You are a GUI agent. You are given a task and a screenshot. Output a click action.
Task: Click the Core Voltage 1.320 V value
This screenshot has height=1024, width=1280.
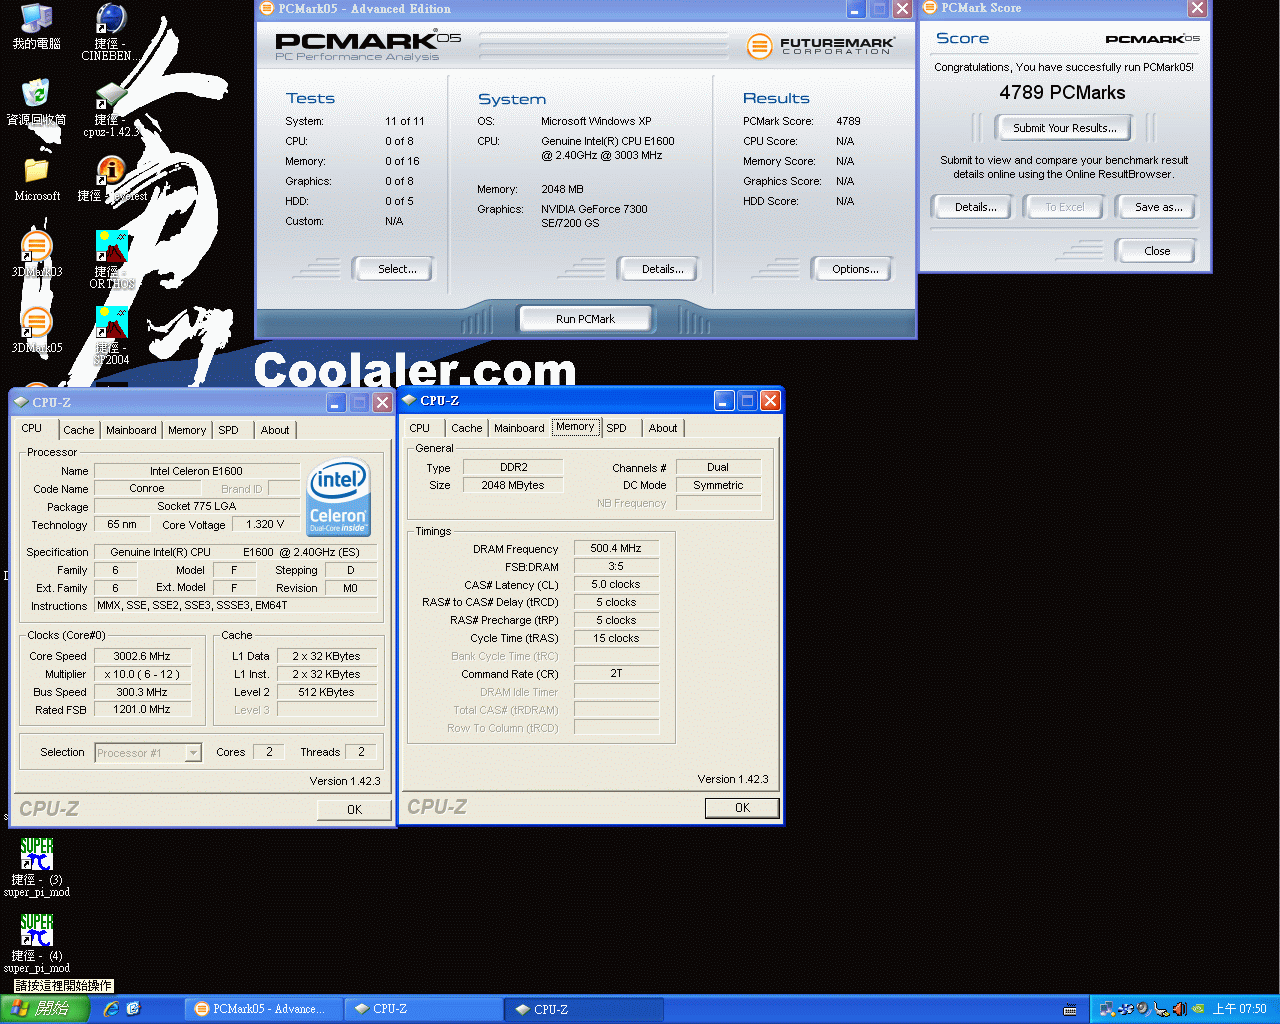click(x=265, y=525)
